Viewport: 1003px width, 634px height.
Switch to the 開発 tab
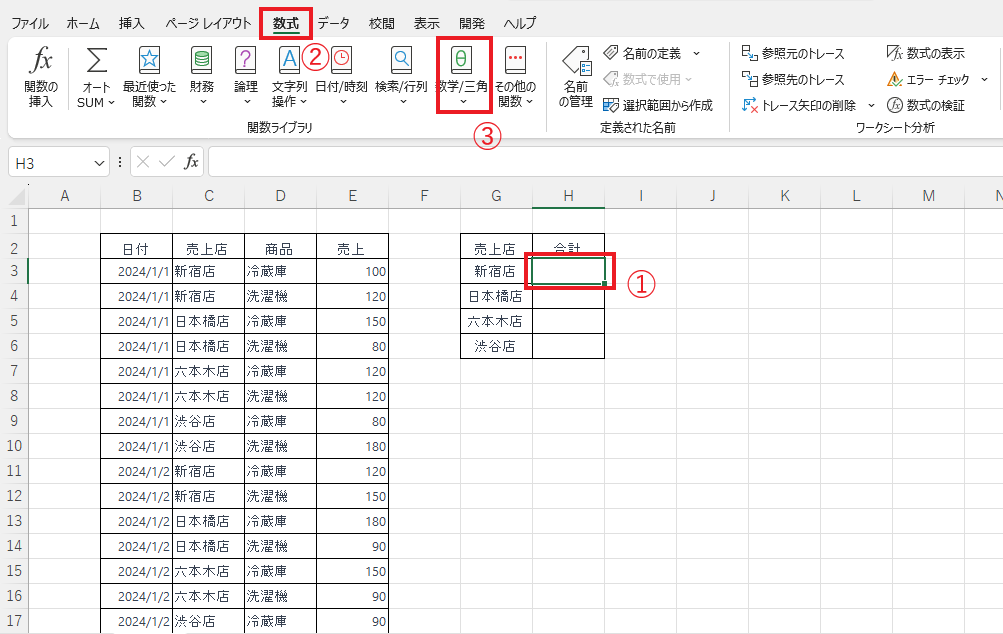(472, 24)
